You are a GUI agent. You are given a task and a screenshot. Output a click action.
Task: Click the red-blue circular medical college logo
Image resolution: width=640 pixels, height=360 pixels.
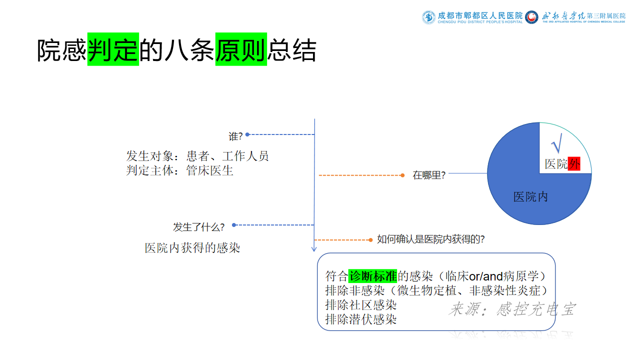pos(531,17)
